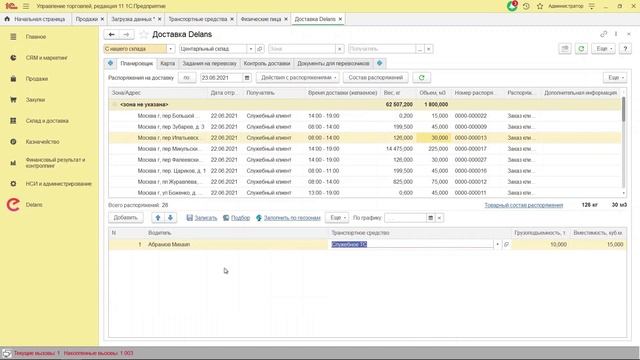Screen dimensions: 640x360
Task: Switch to Задания на перевозку tab
Action: point(209,64)
